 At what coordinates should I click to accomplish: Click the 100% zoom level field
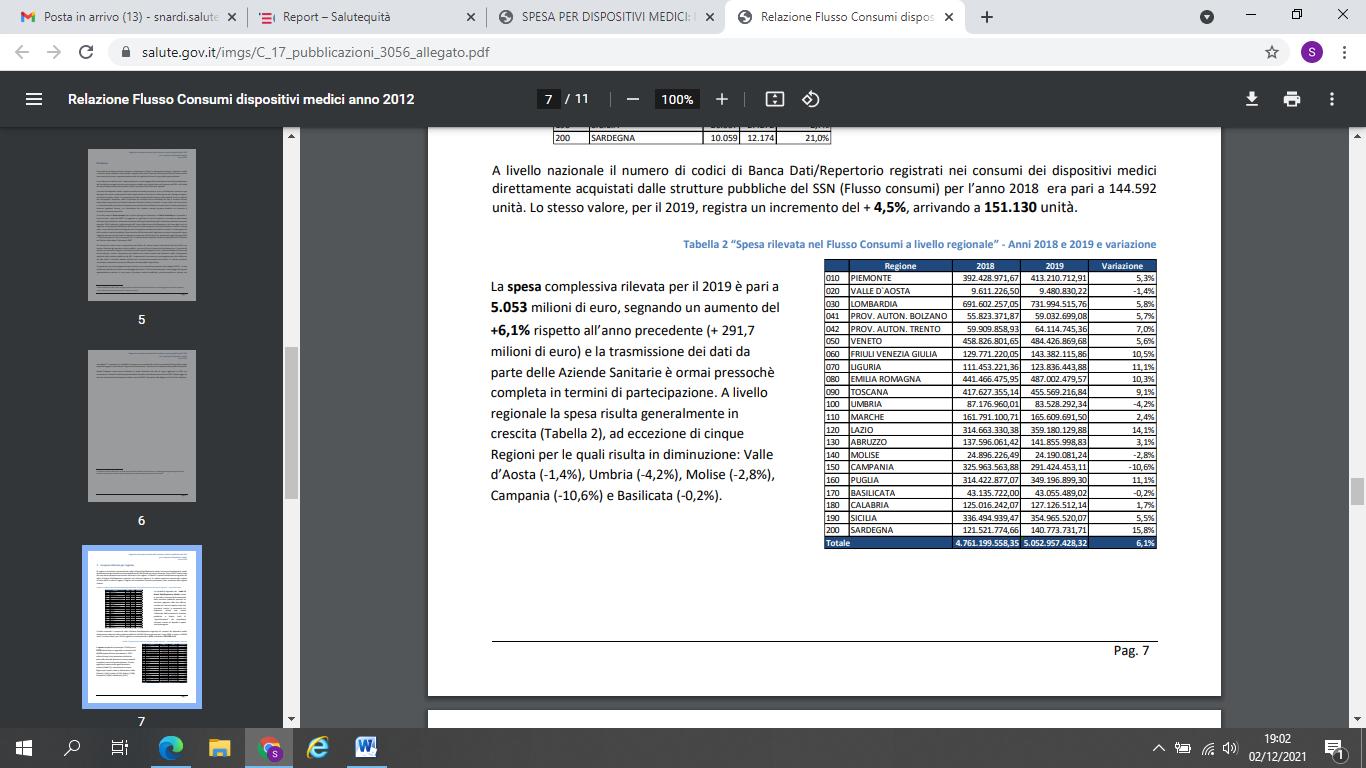pos(677,99)
